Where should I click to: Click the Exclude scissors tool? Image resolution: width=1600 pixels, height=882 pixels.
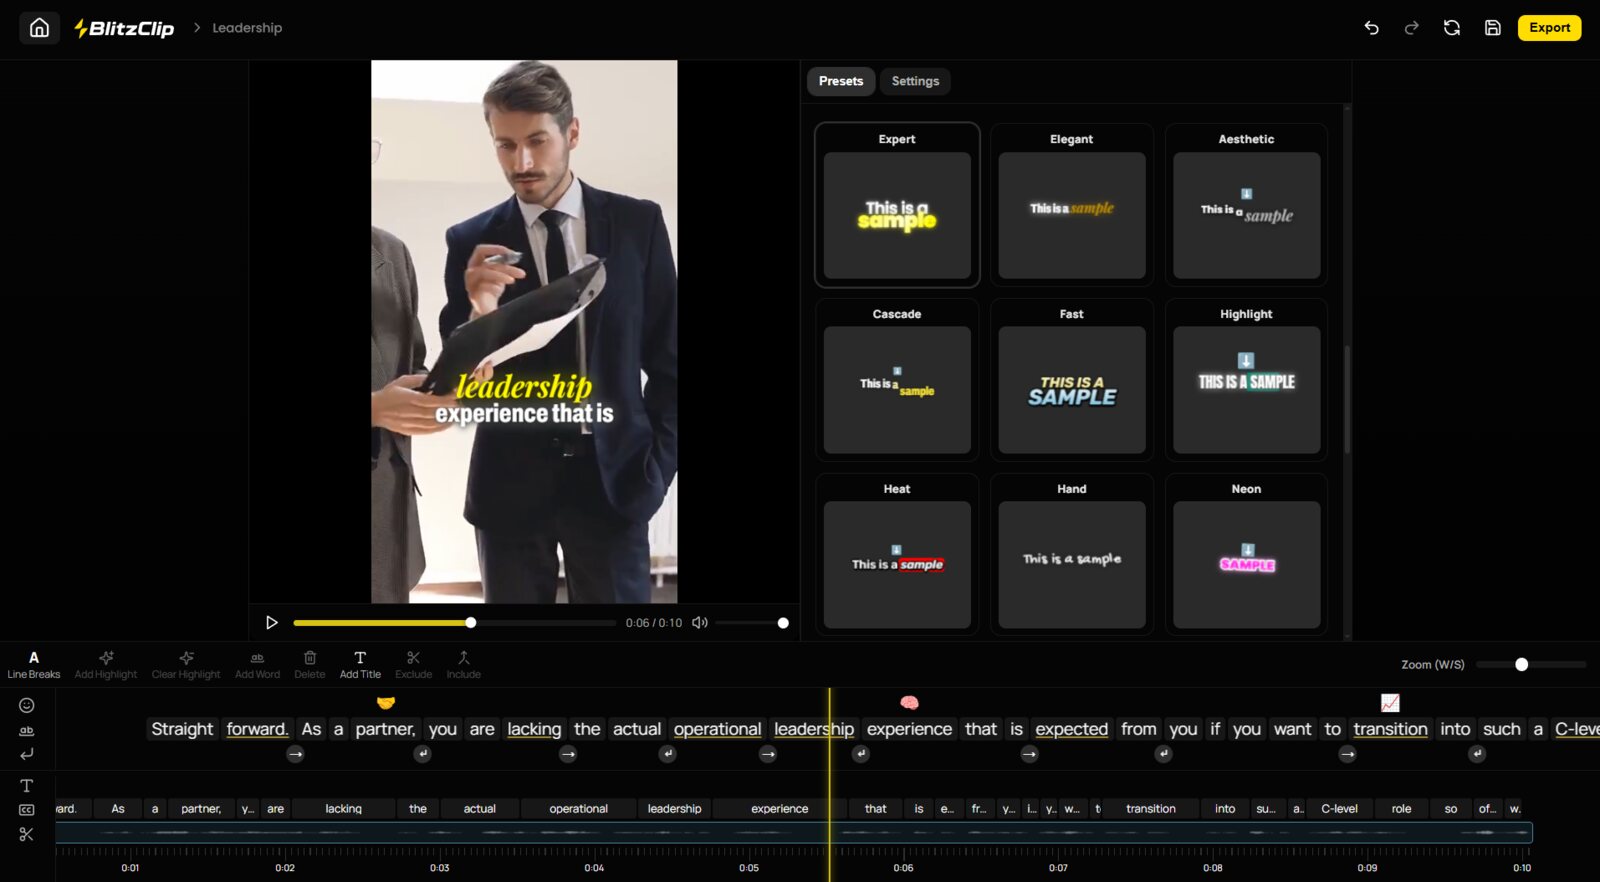tap(414, 665)
